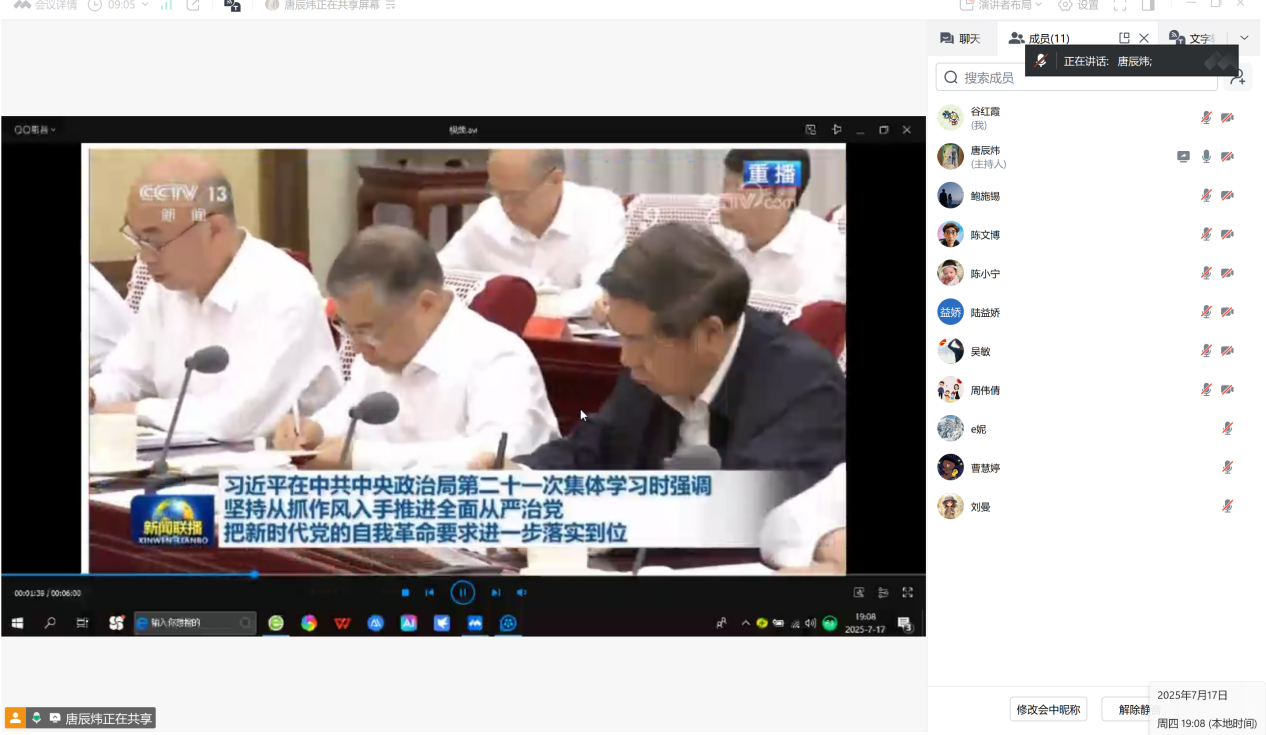
Task: Pop out the members panel window
Action: pyautogui.click(x=1124, y=38)
